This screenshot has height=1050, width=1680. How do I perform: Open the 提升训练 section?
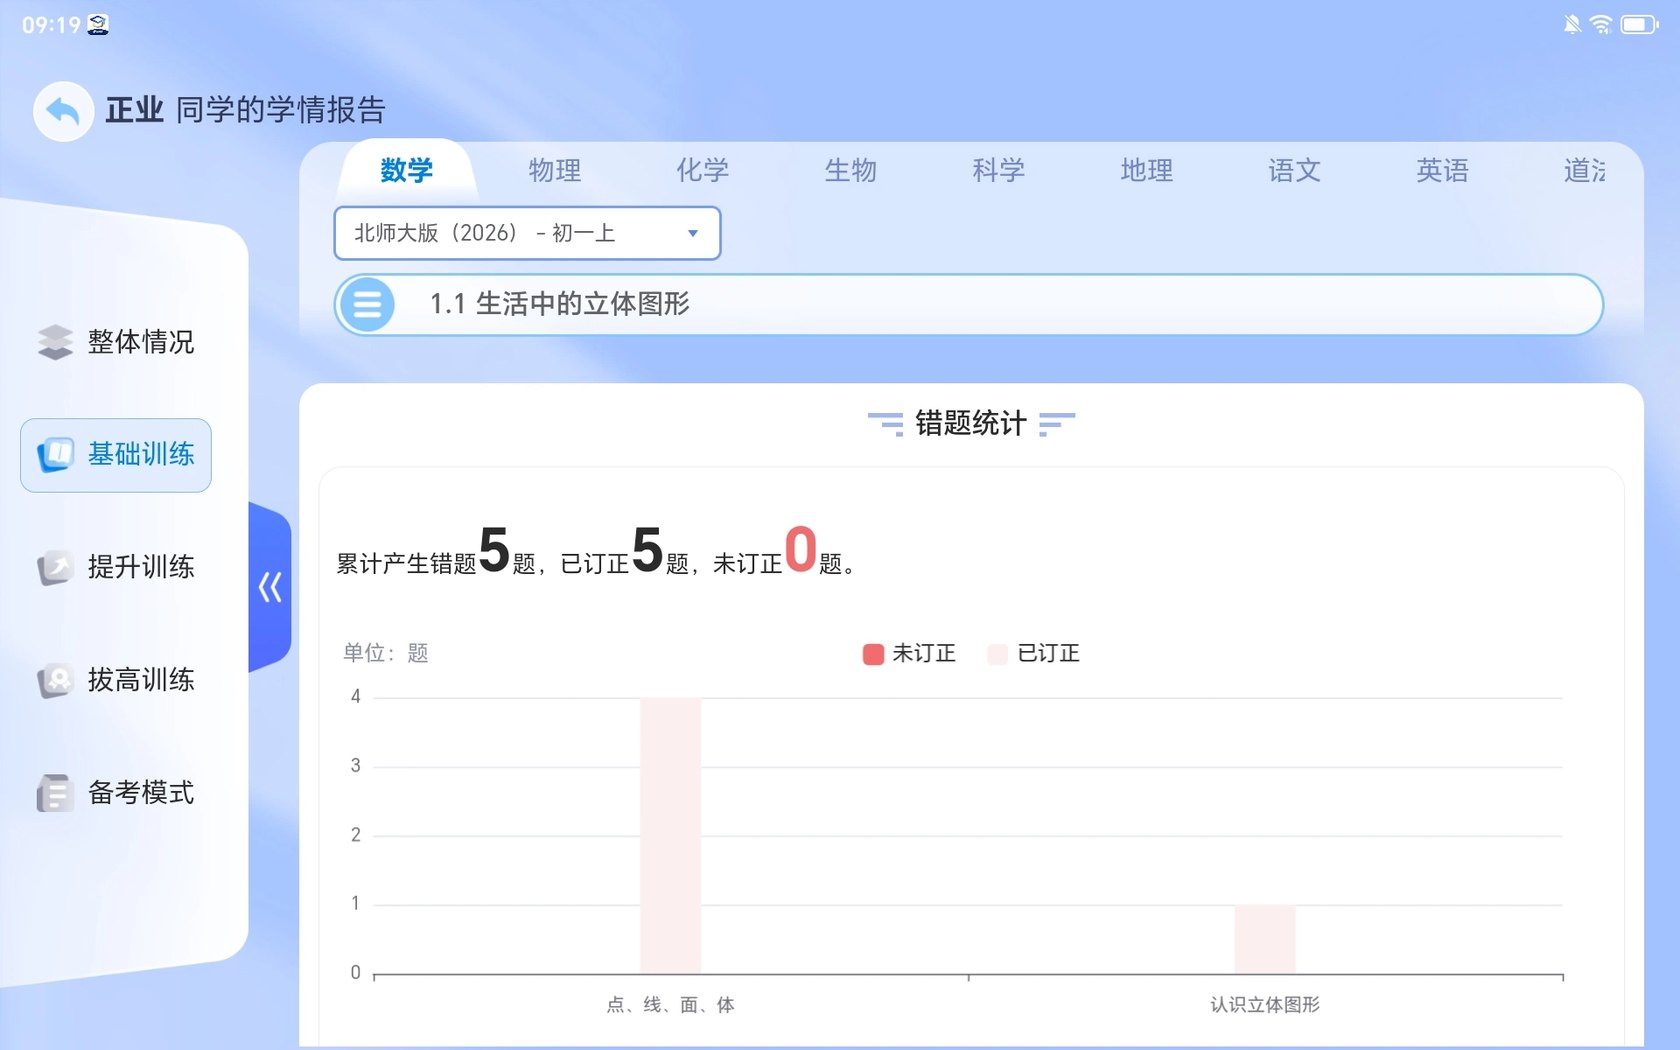(x=116, y=568)
